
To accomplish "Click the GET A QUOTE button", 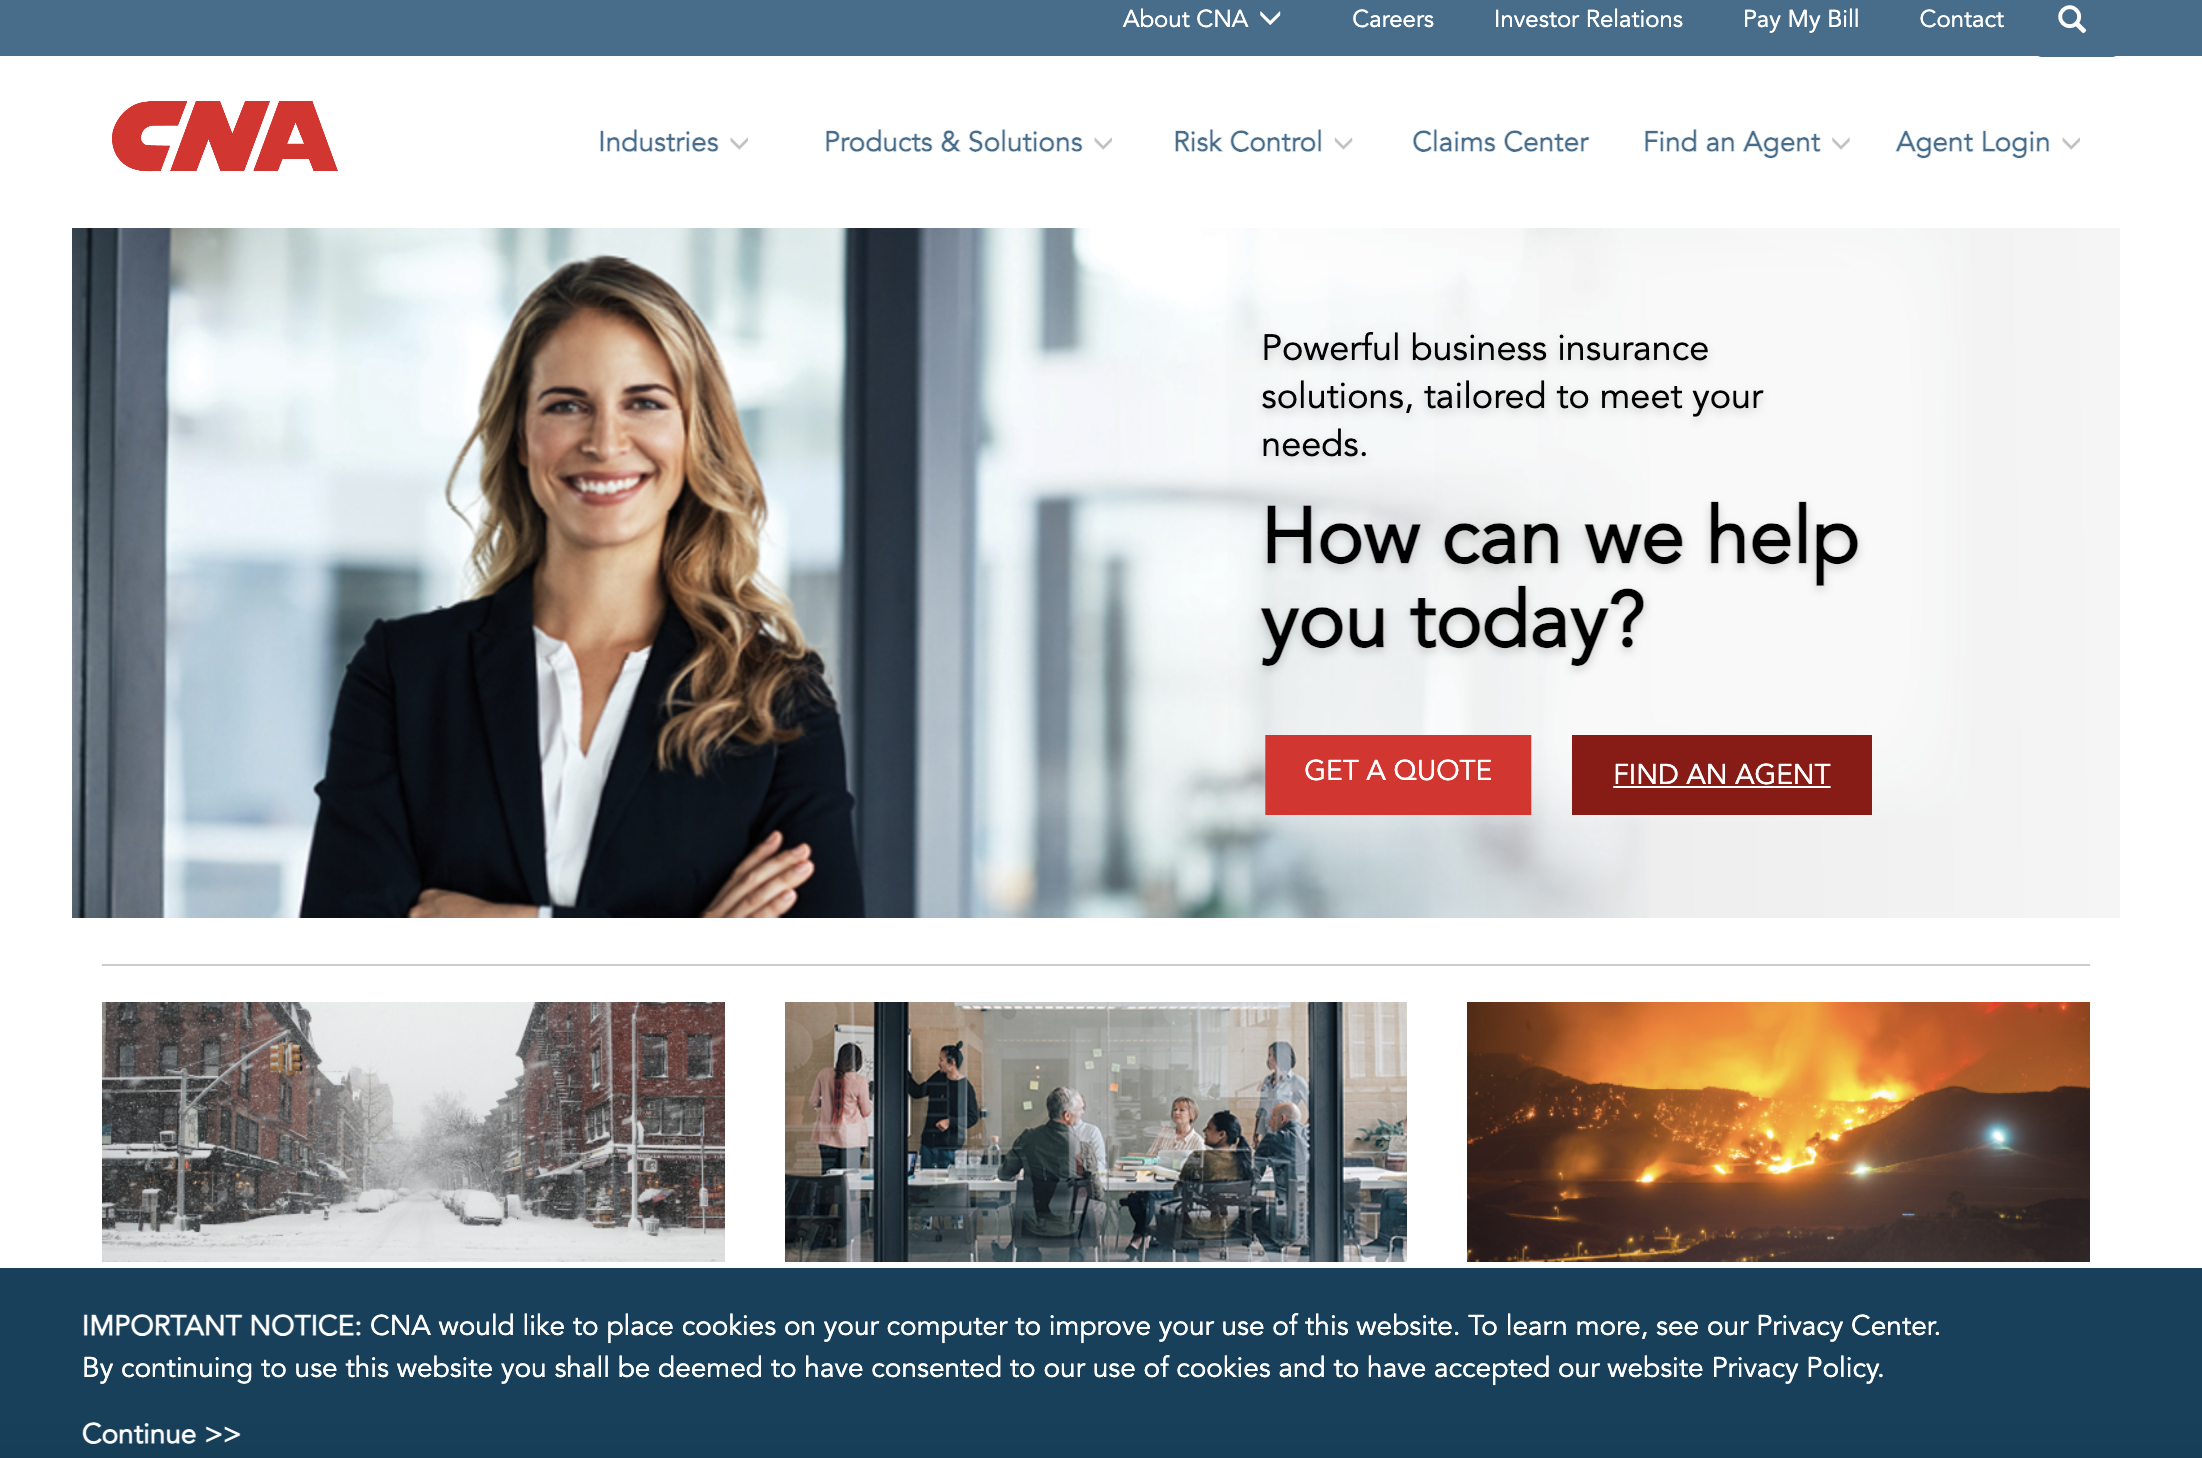I will (1396, 773).
